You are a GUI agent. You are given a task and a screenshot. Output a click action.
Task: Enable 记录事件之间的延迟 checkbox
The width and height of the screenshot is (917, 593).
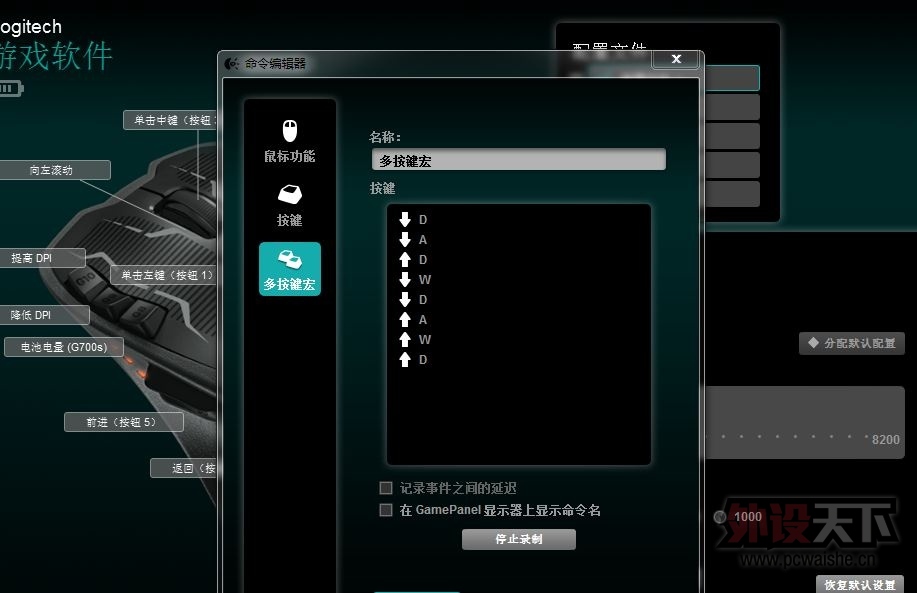386,488
